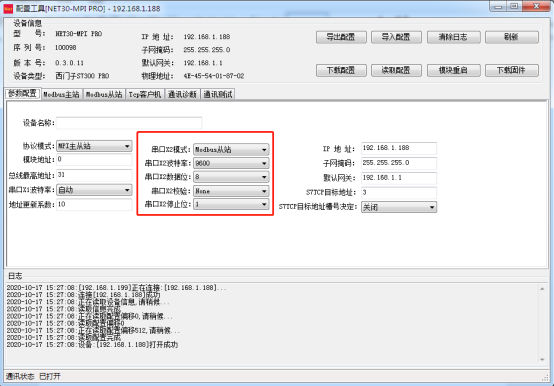This screenshot has width=554, height=386.
Task: Maximize the configuration tool window
Action: (514, 7)
